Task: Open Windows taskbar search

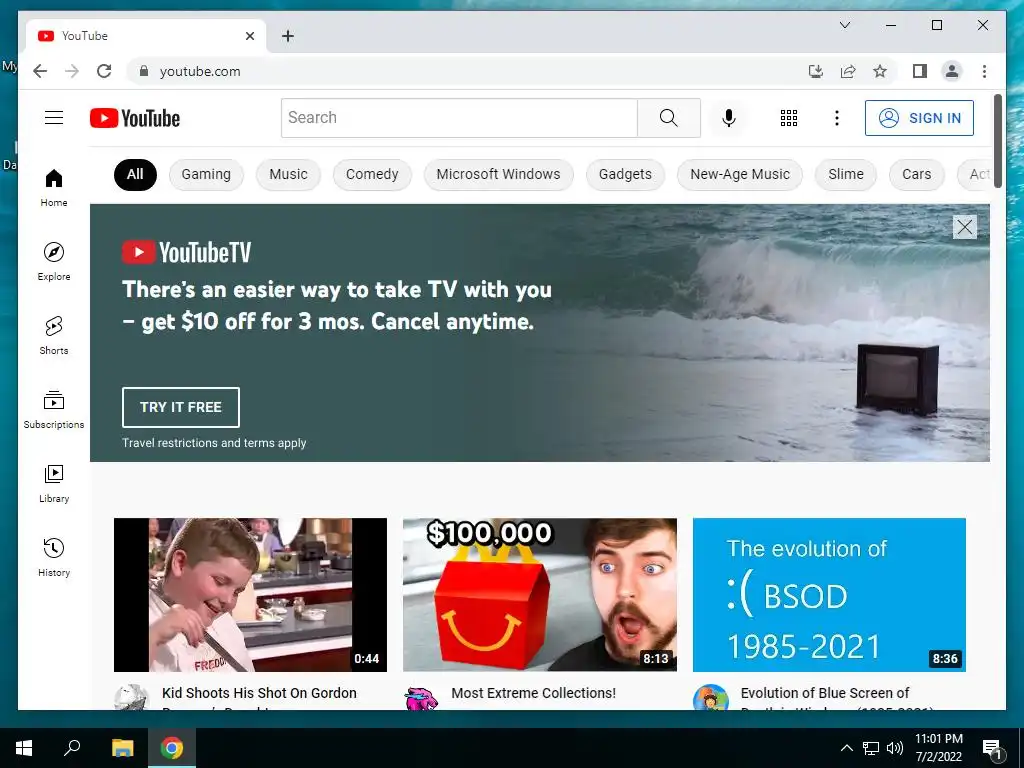Action: tap(72, 747)
